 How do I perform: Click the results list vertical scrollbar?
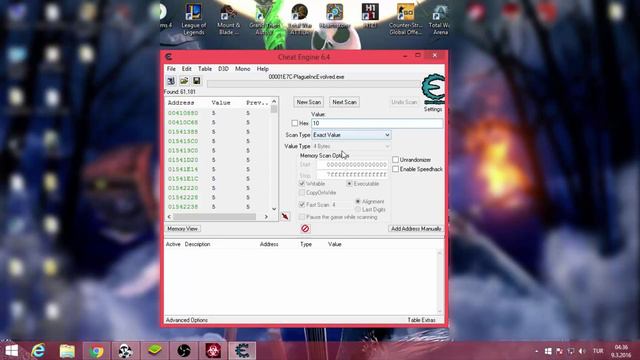[274, 155]
